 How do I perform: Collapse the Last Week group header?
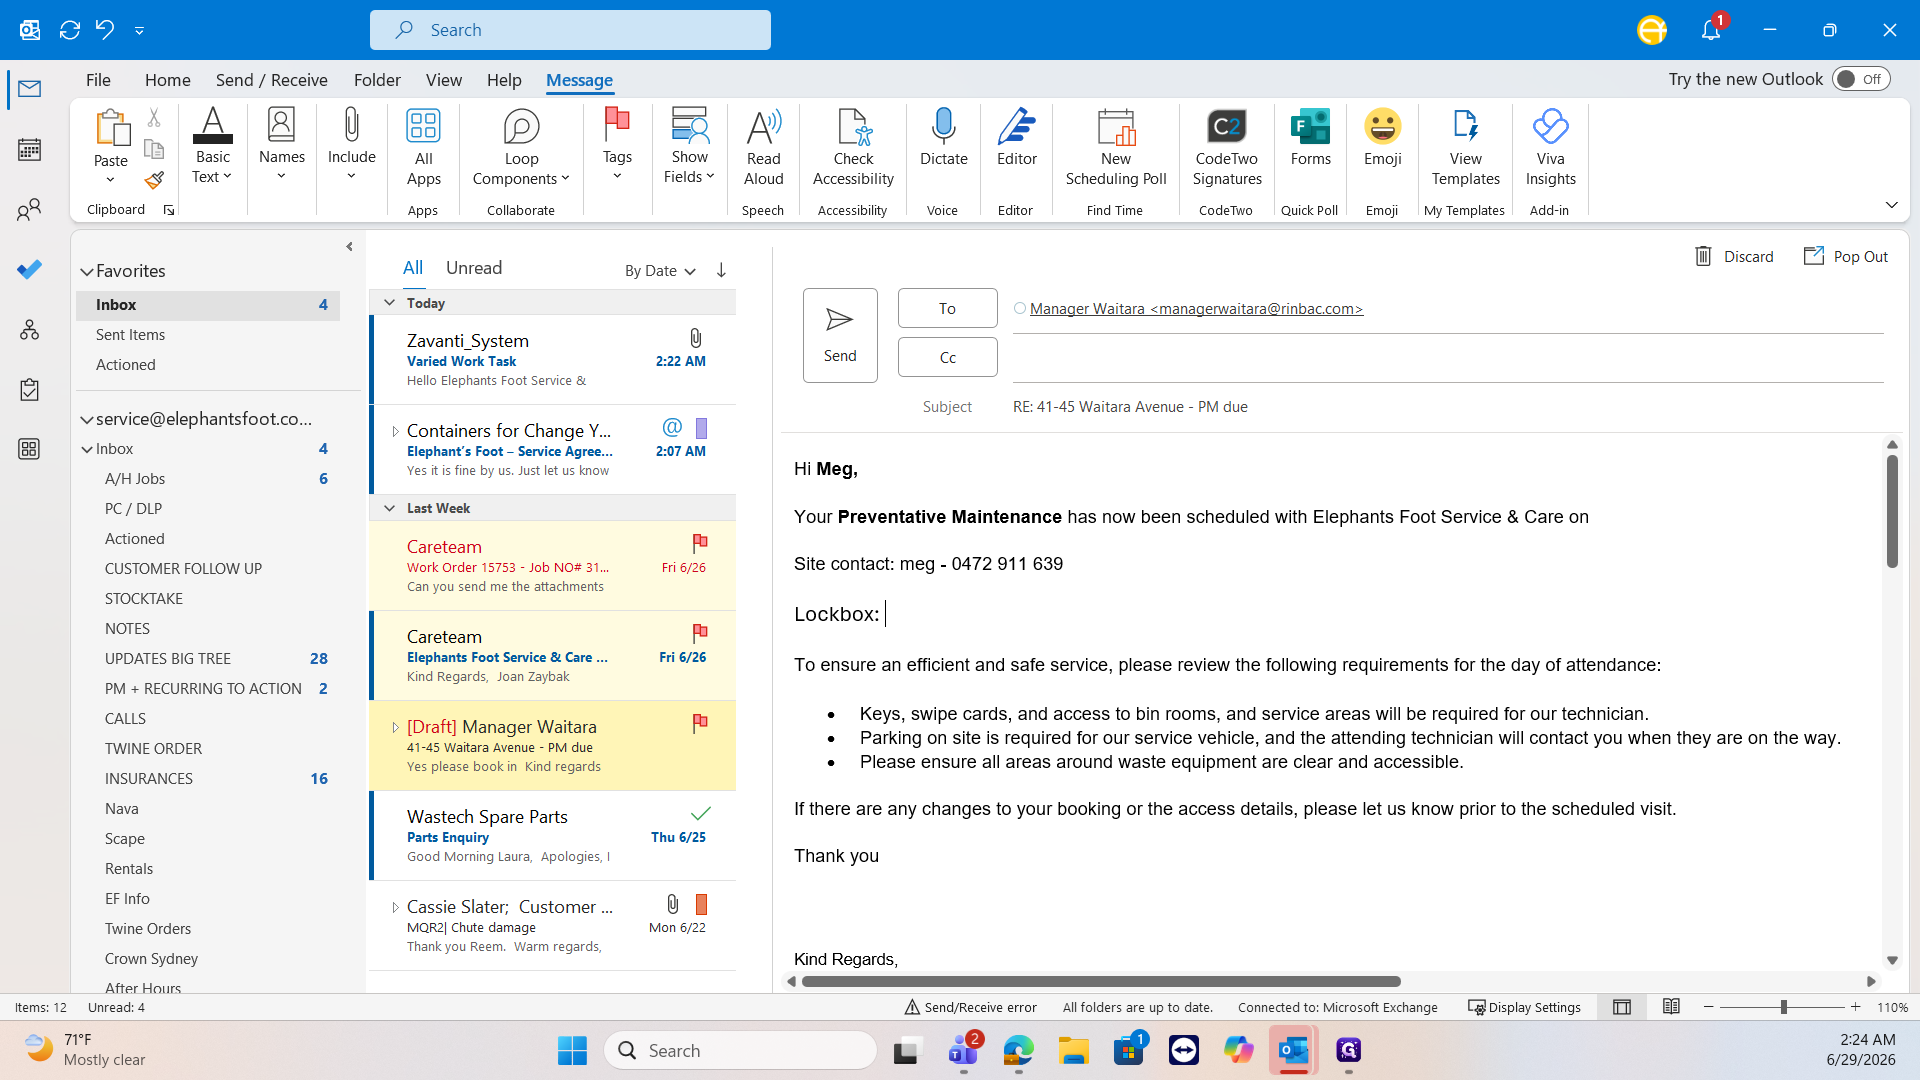390,508
